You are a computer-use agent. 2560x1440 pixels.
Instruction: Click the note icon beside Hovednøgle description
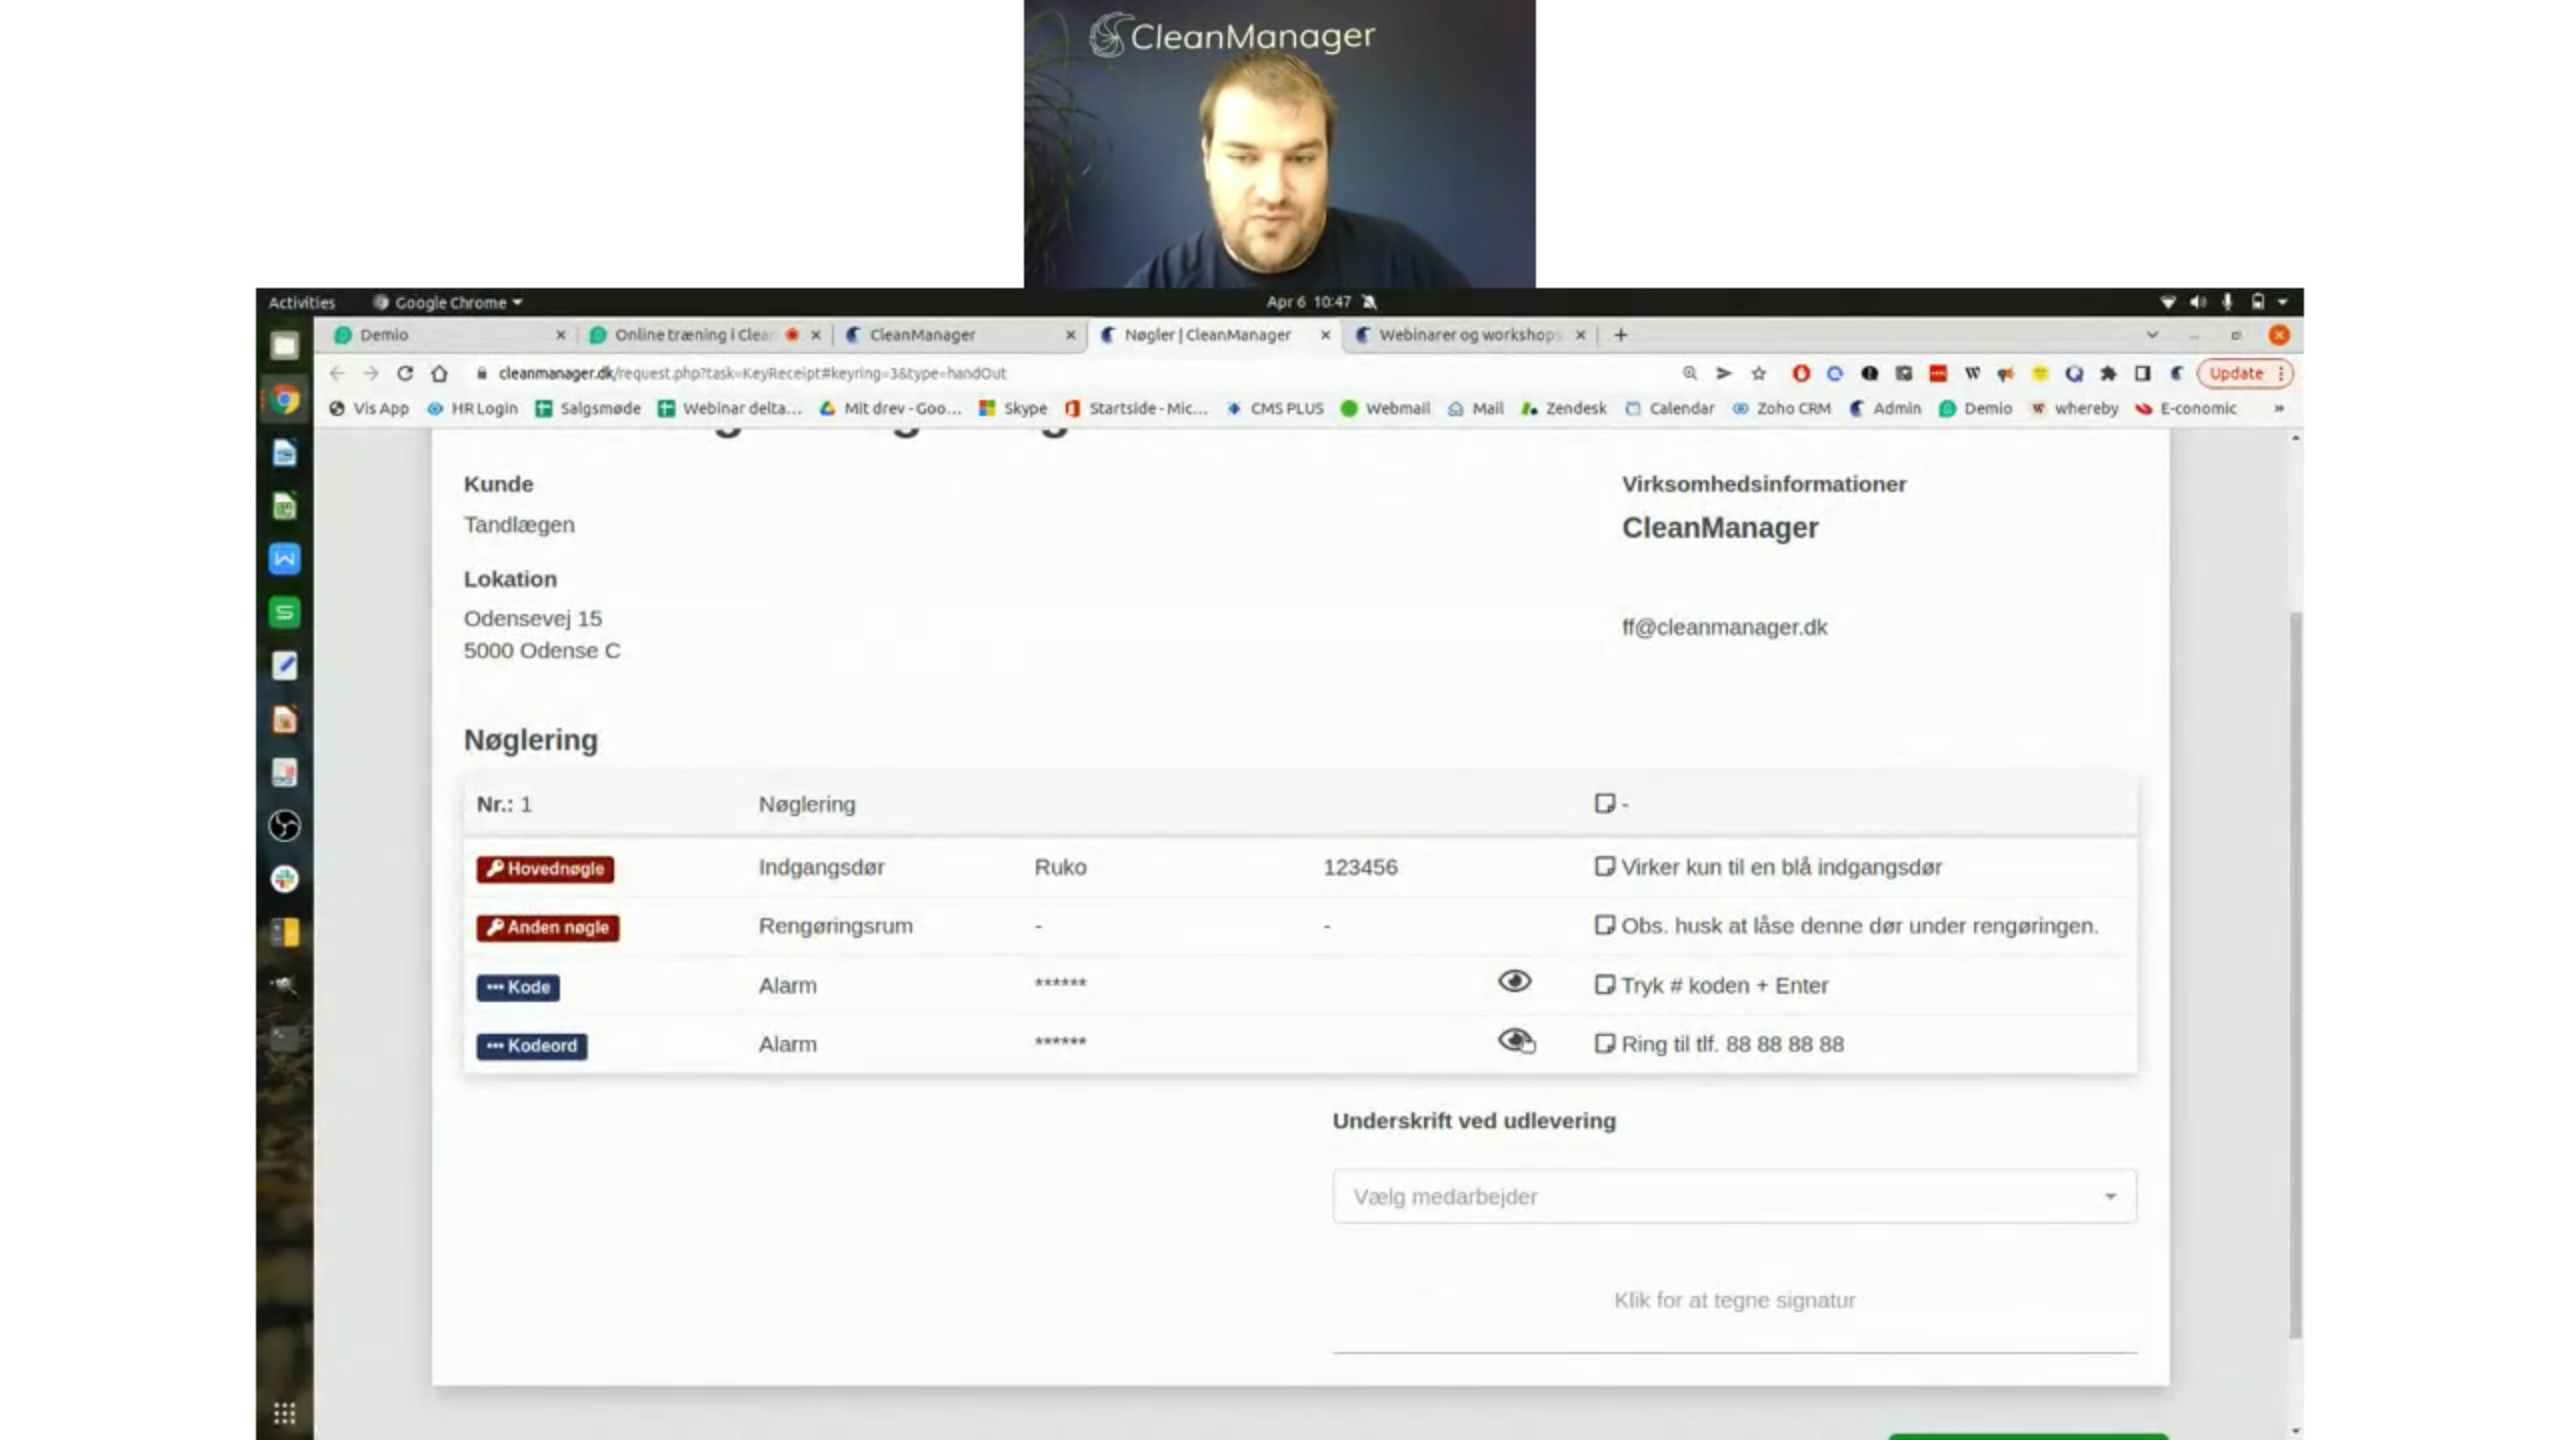coord(1604,866)
